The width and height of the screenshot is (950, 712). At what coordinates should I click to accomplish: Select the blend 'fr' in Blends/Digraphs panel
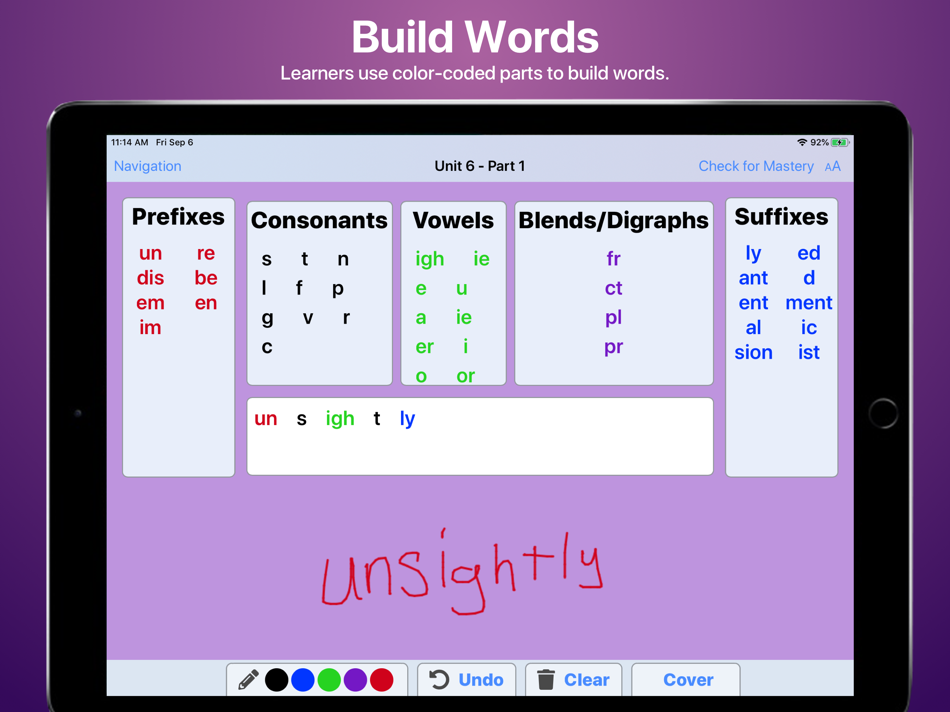[x=613, y=258]
